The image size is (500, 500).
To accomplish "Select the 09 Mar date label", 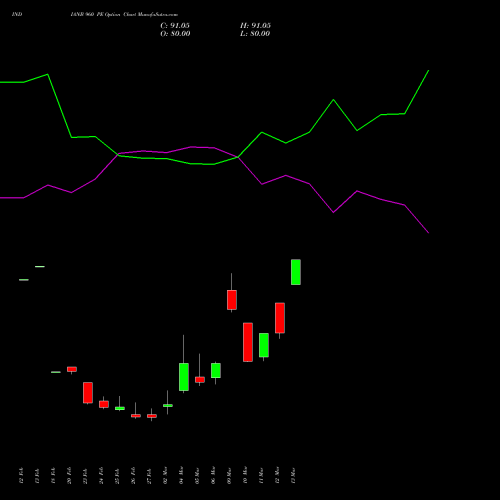I will tap(229, 476).
